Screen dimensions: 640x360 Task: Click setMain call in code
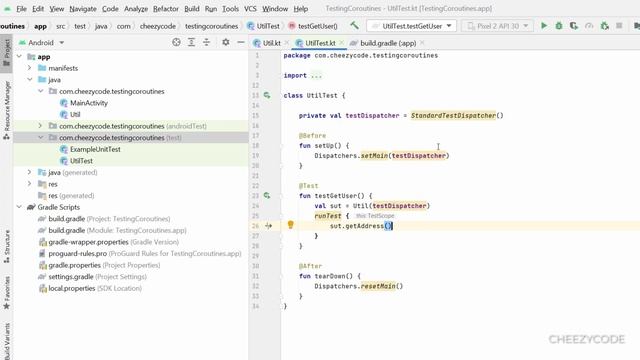coord(374,156)
